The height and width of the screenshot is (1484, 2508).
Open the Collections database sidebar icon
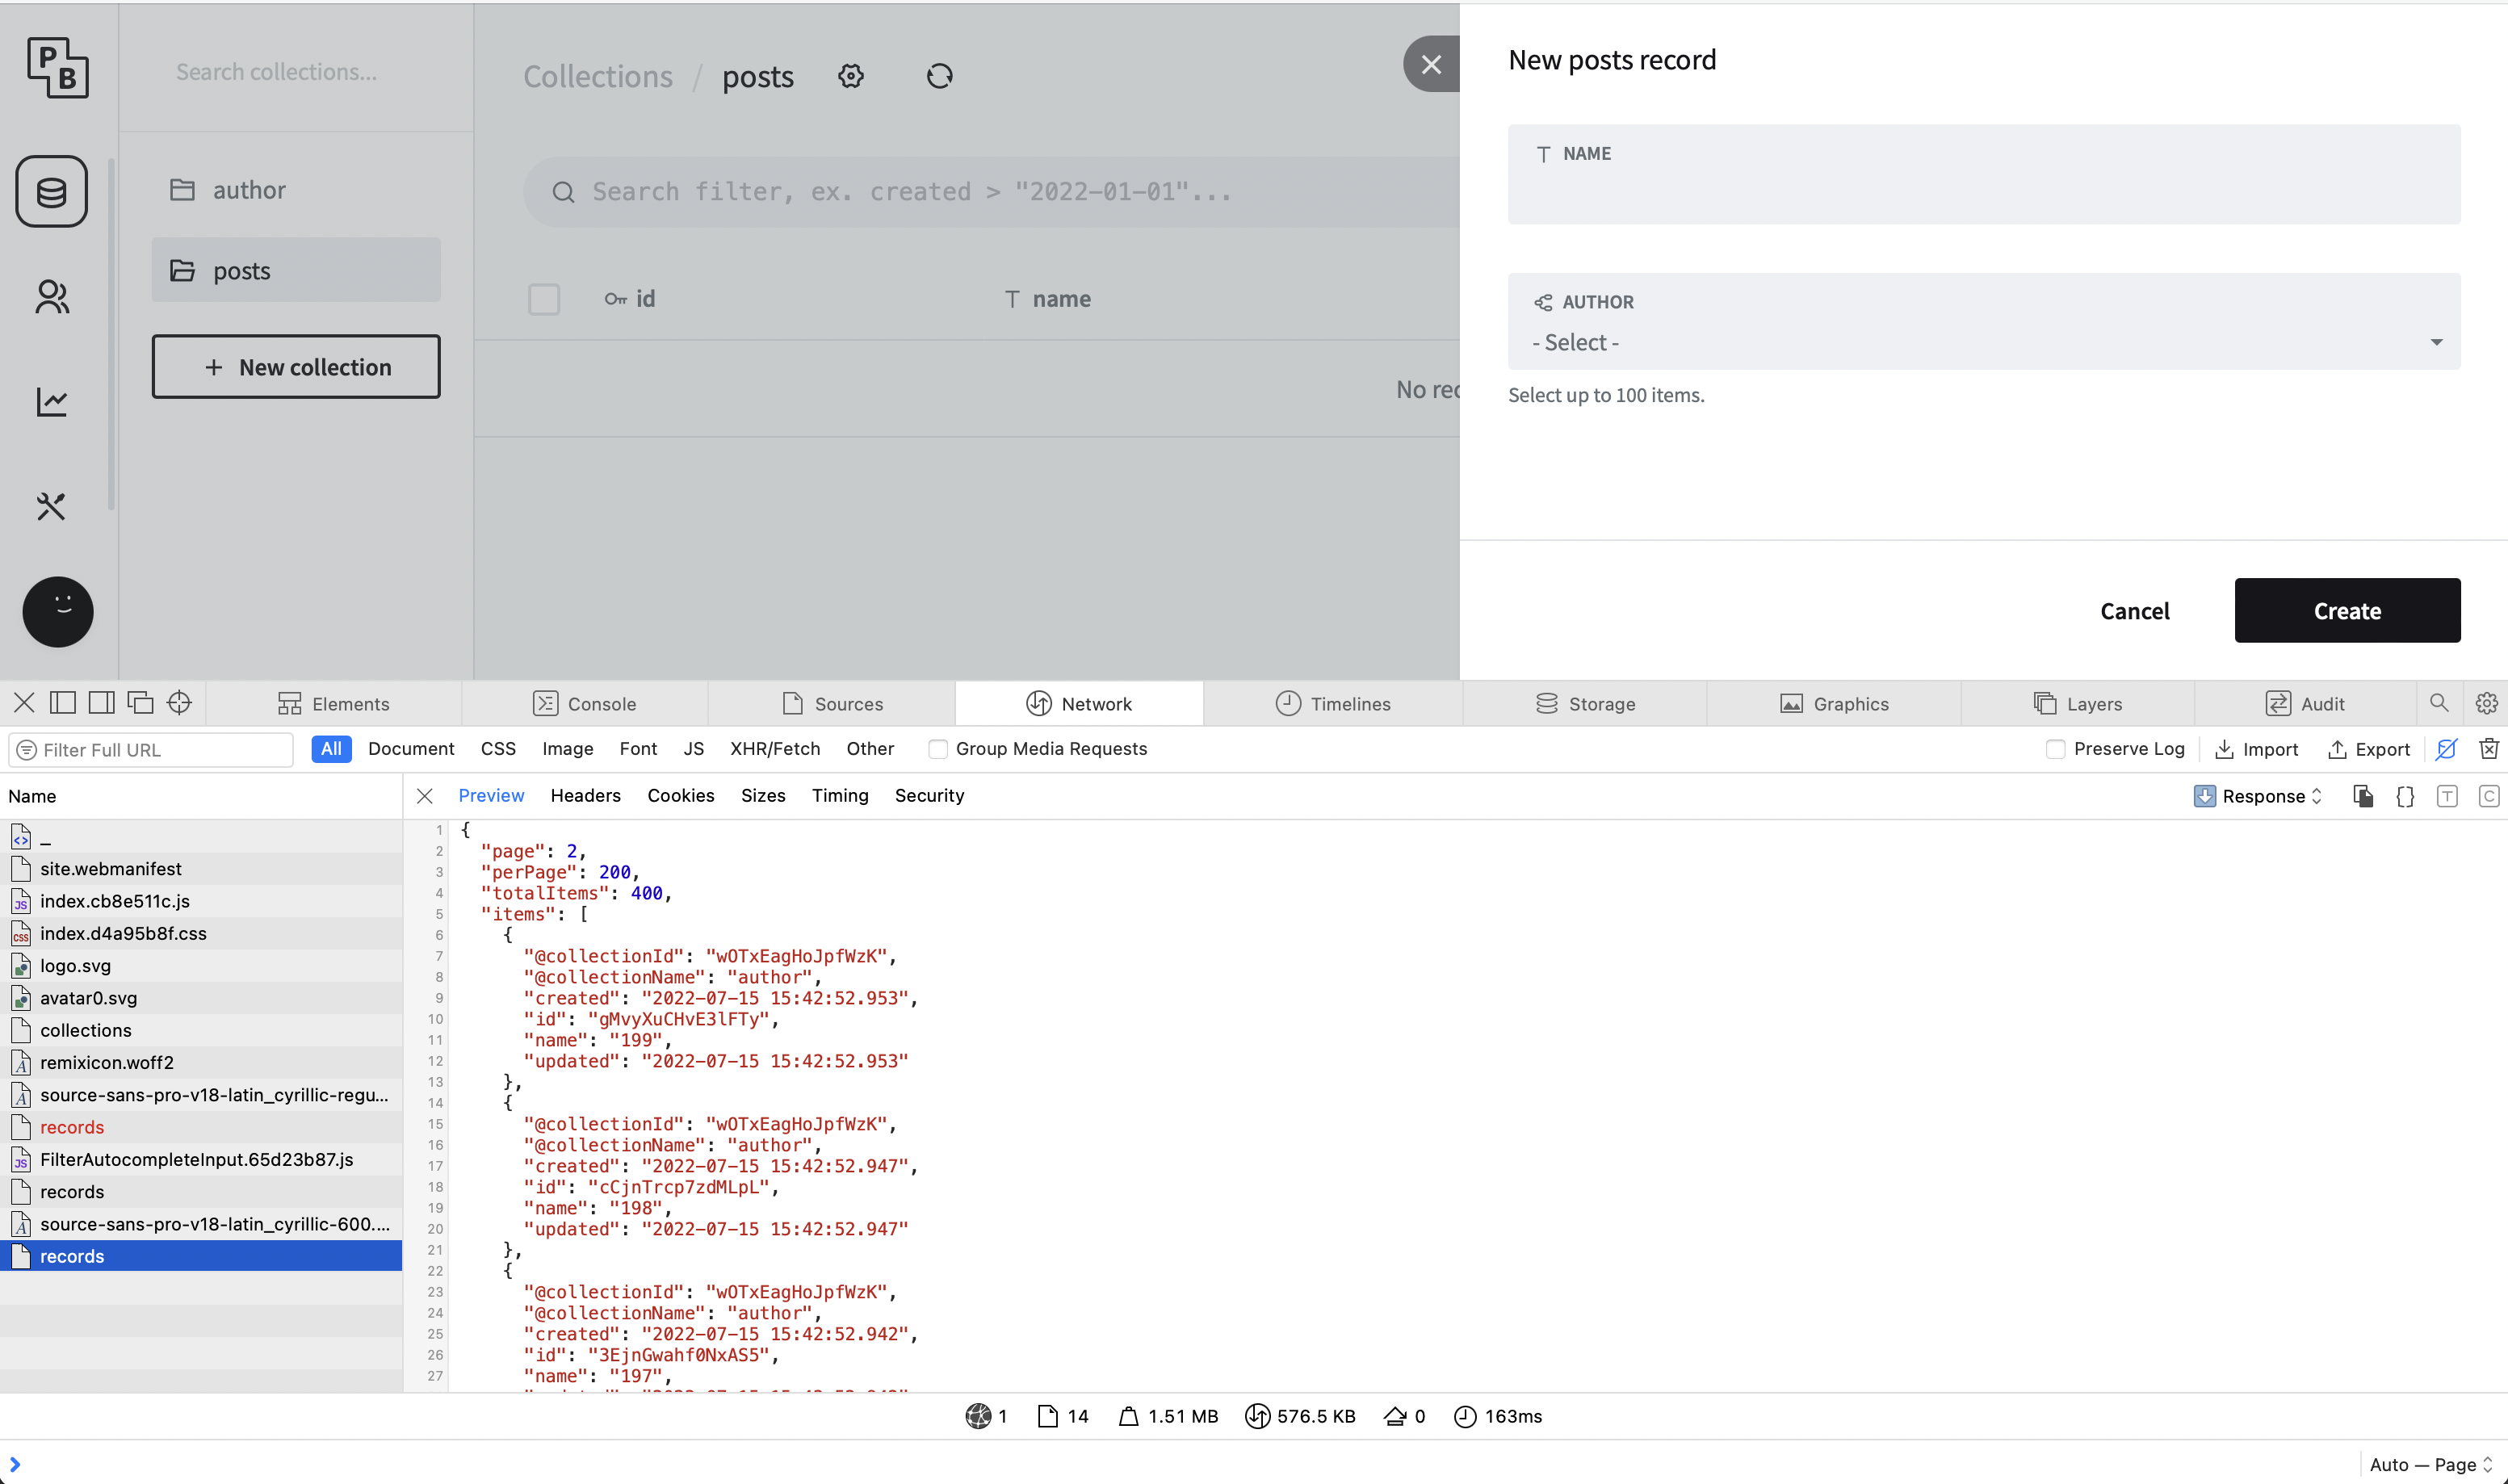[x=51, y=191]
